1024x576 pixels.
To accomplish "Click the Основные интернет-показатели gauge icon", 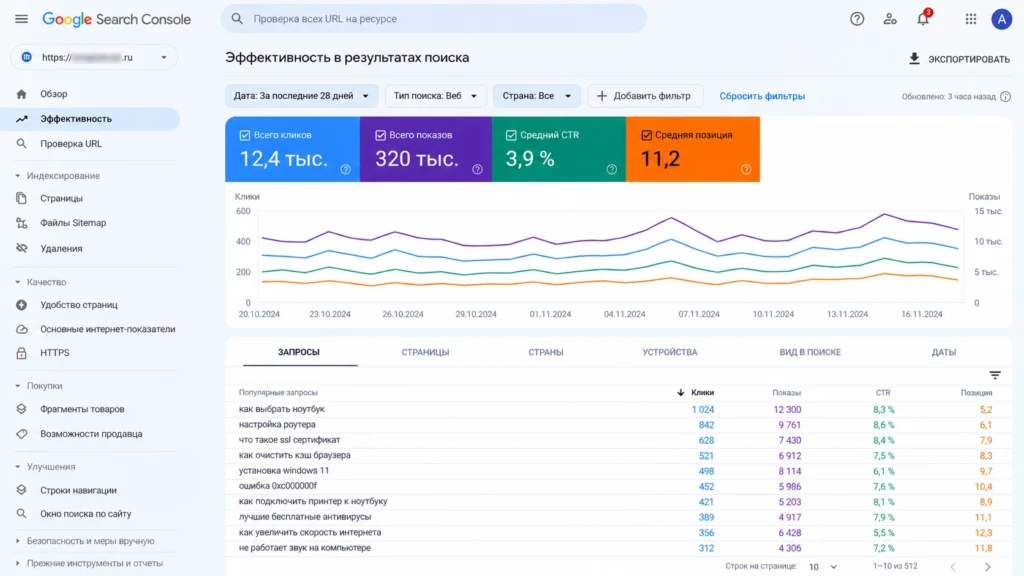I will point(22,329).
